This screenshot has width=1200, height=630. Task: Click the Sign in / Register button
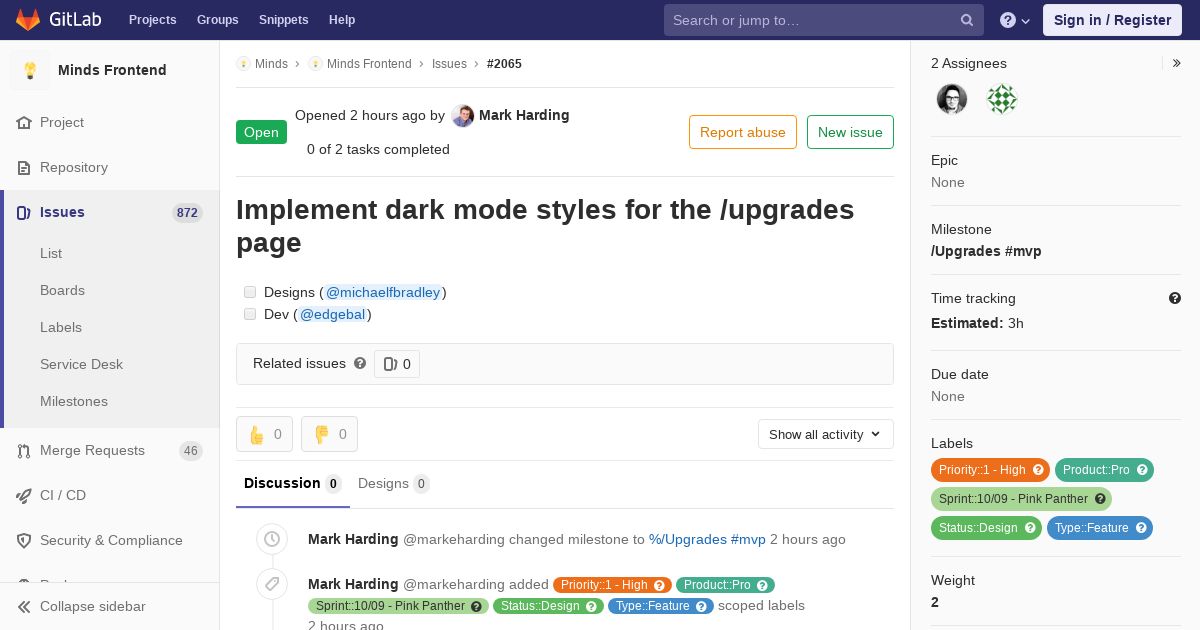click(1112, 20)
